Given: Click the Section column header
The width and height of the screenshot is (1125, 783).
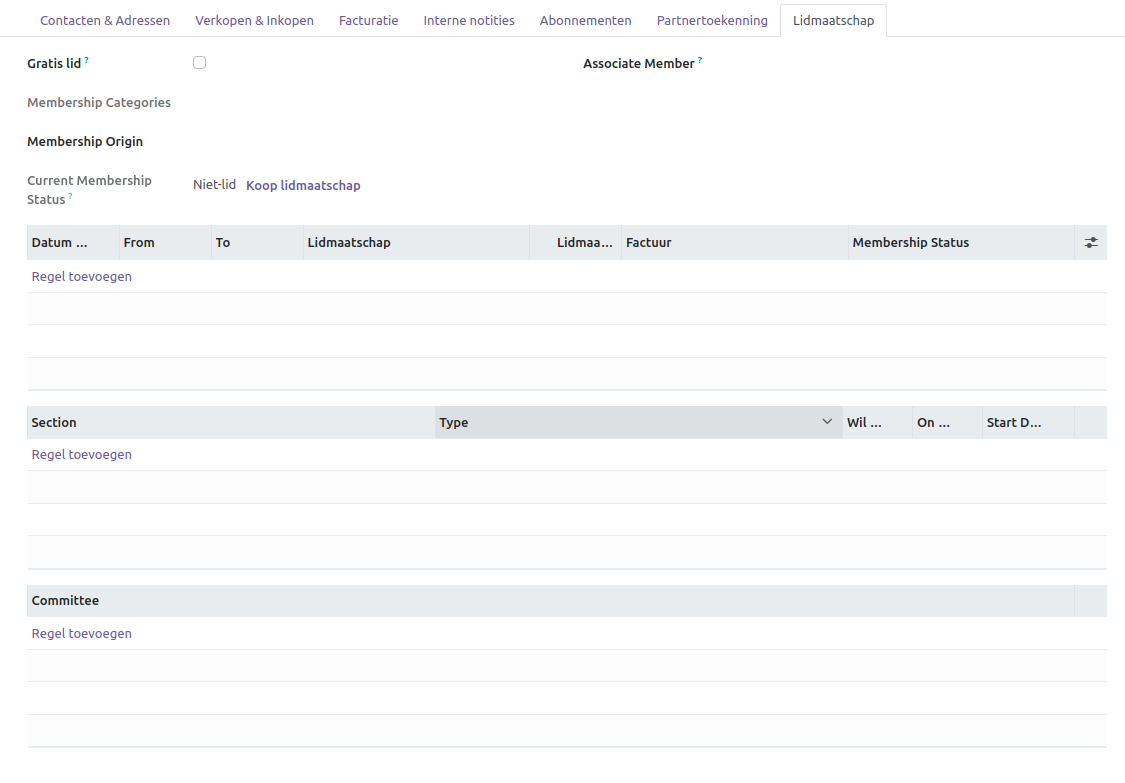Looking at the screenshot, I should coord(54,422).
